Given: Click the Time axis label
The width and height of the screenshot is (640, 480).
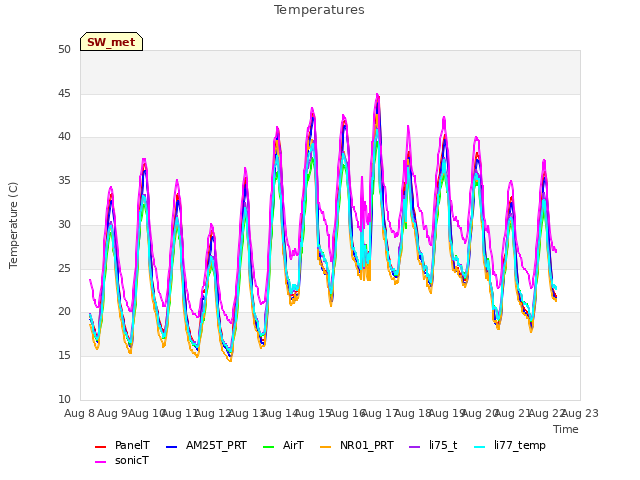Looking at the screenshot, I should tap(566, 429).
